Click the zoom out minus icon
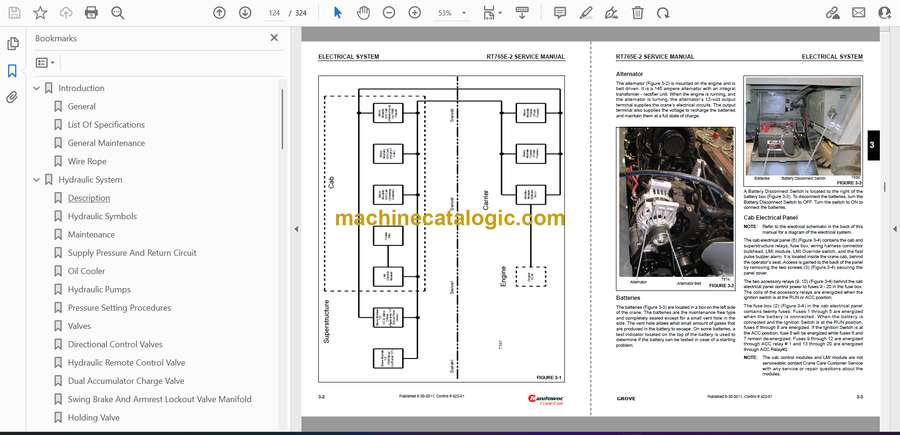900x435 pixels. tap(387, 13)
